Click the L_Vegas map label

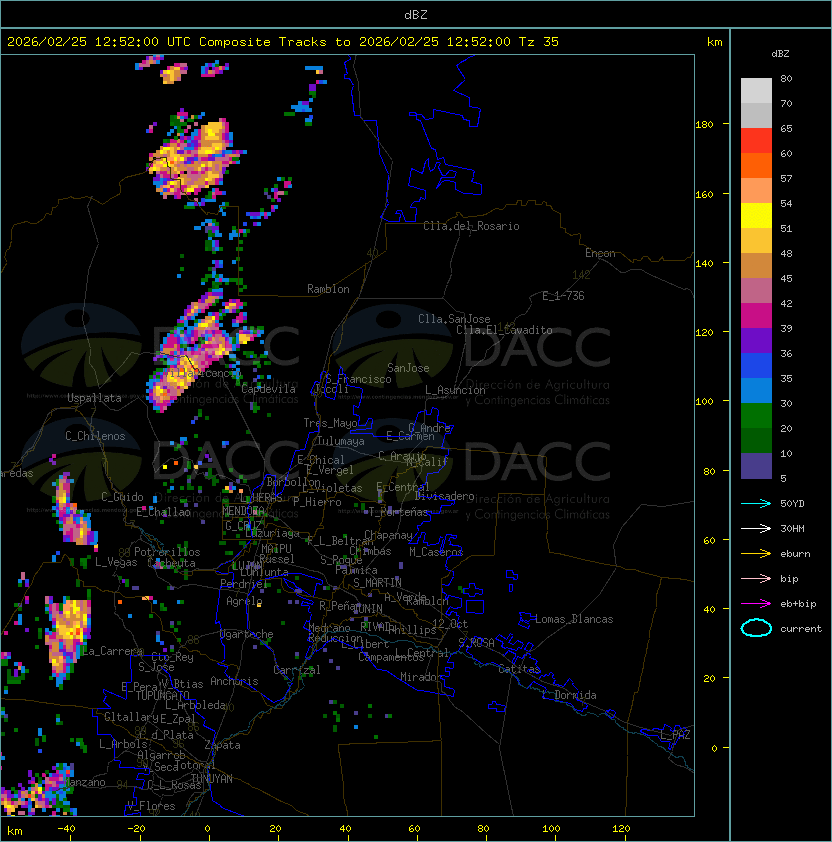coord(116,562)
